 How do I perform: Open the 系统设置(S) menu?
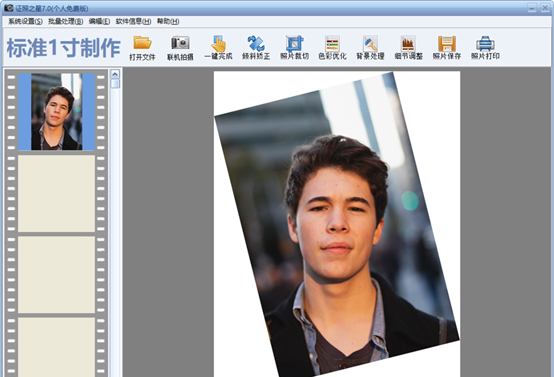click(x=25, y=22)
